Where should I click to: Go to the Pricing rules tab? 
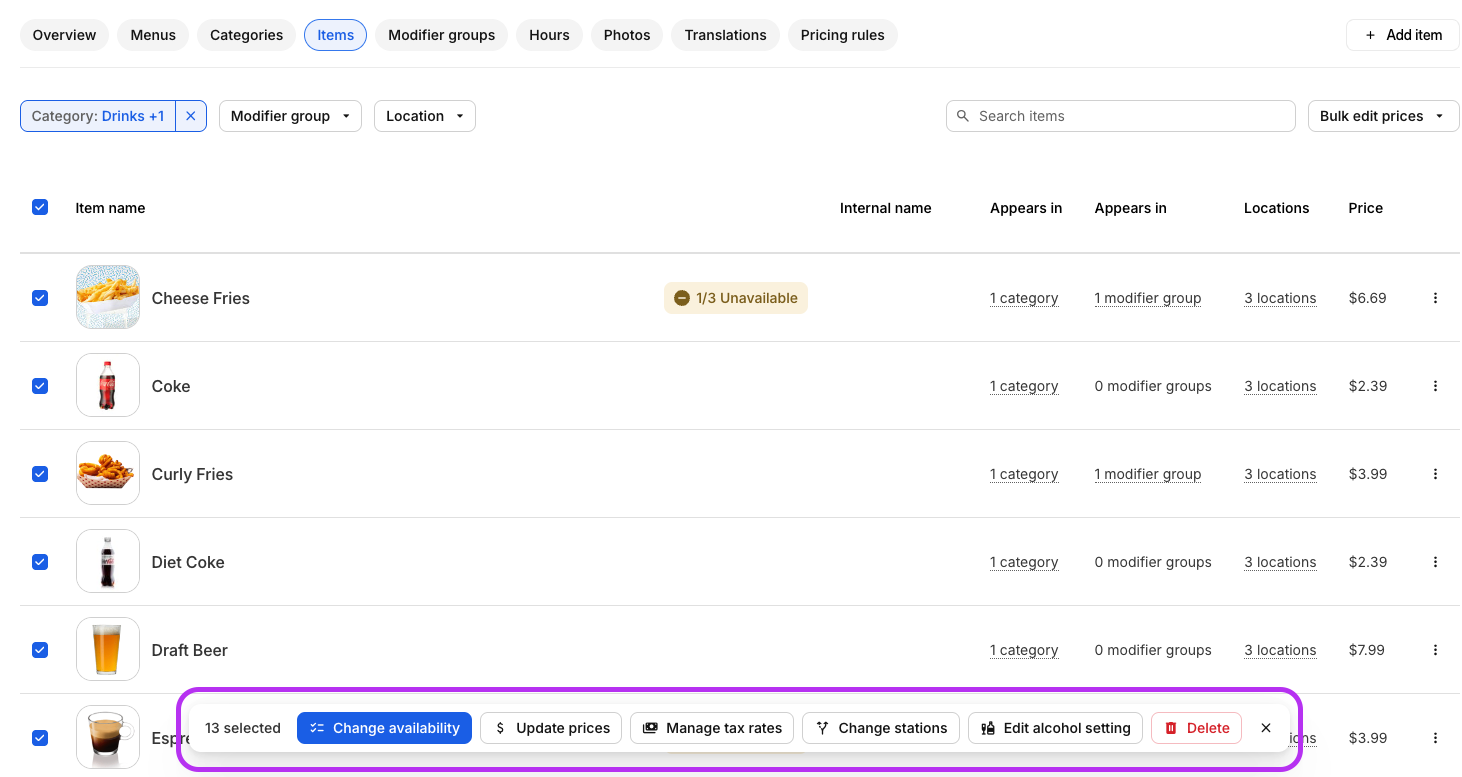(x=842, y=35)
